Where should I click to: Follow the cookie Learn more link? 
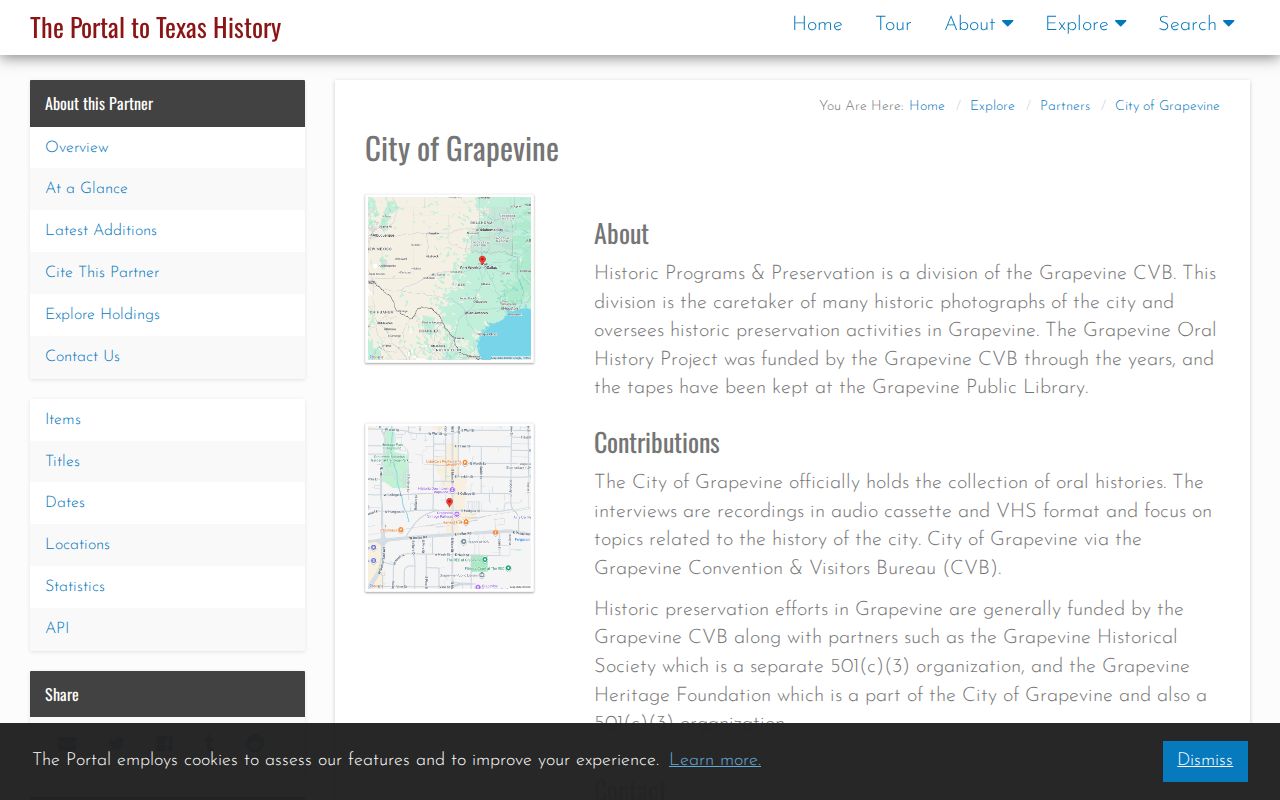pos(715,760)
